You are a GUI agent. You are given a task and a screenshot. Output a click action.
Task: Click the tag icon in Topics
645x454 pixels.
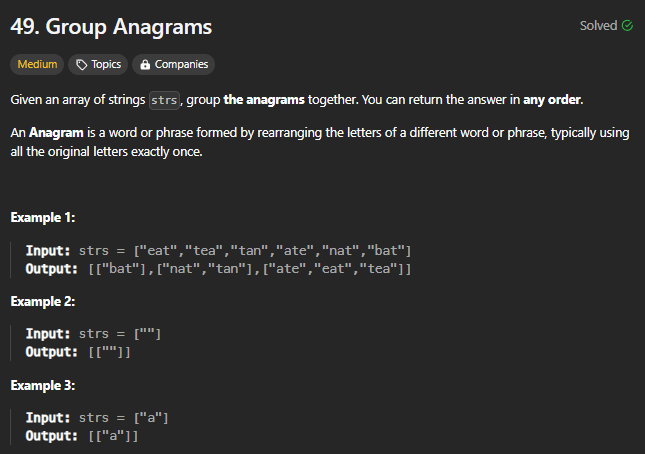point(81,65)
